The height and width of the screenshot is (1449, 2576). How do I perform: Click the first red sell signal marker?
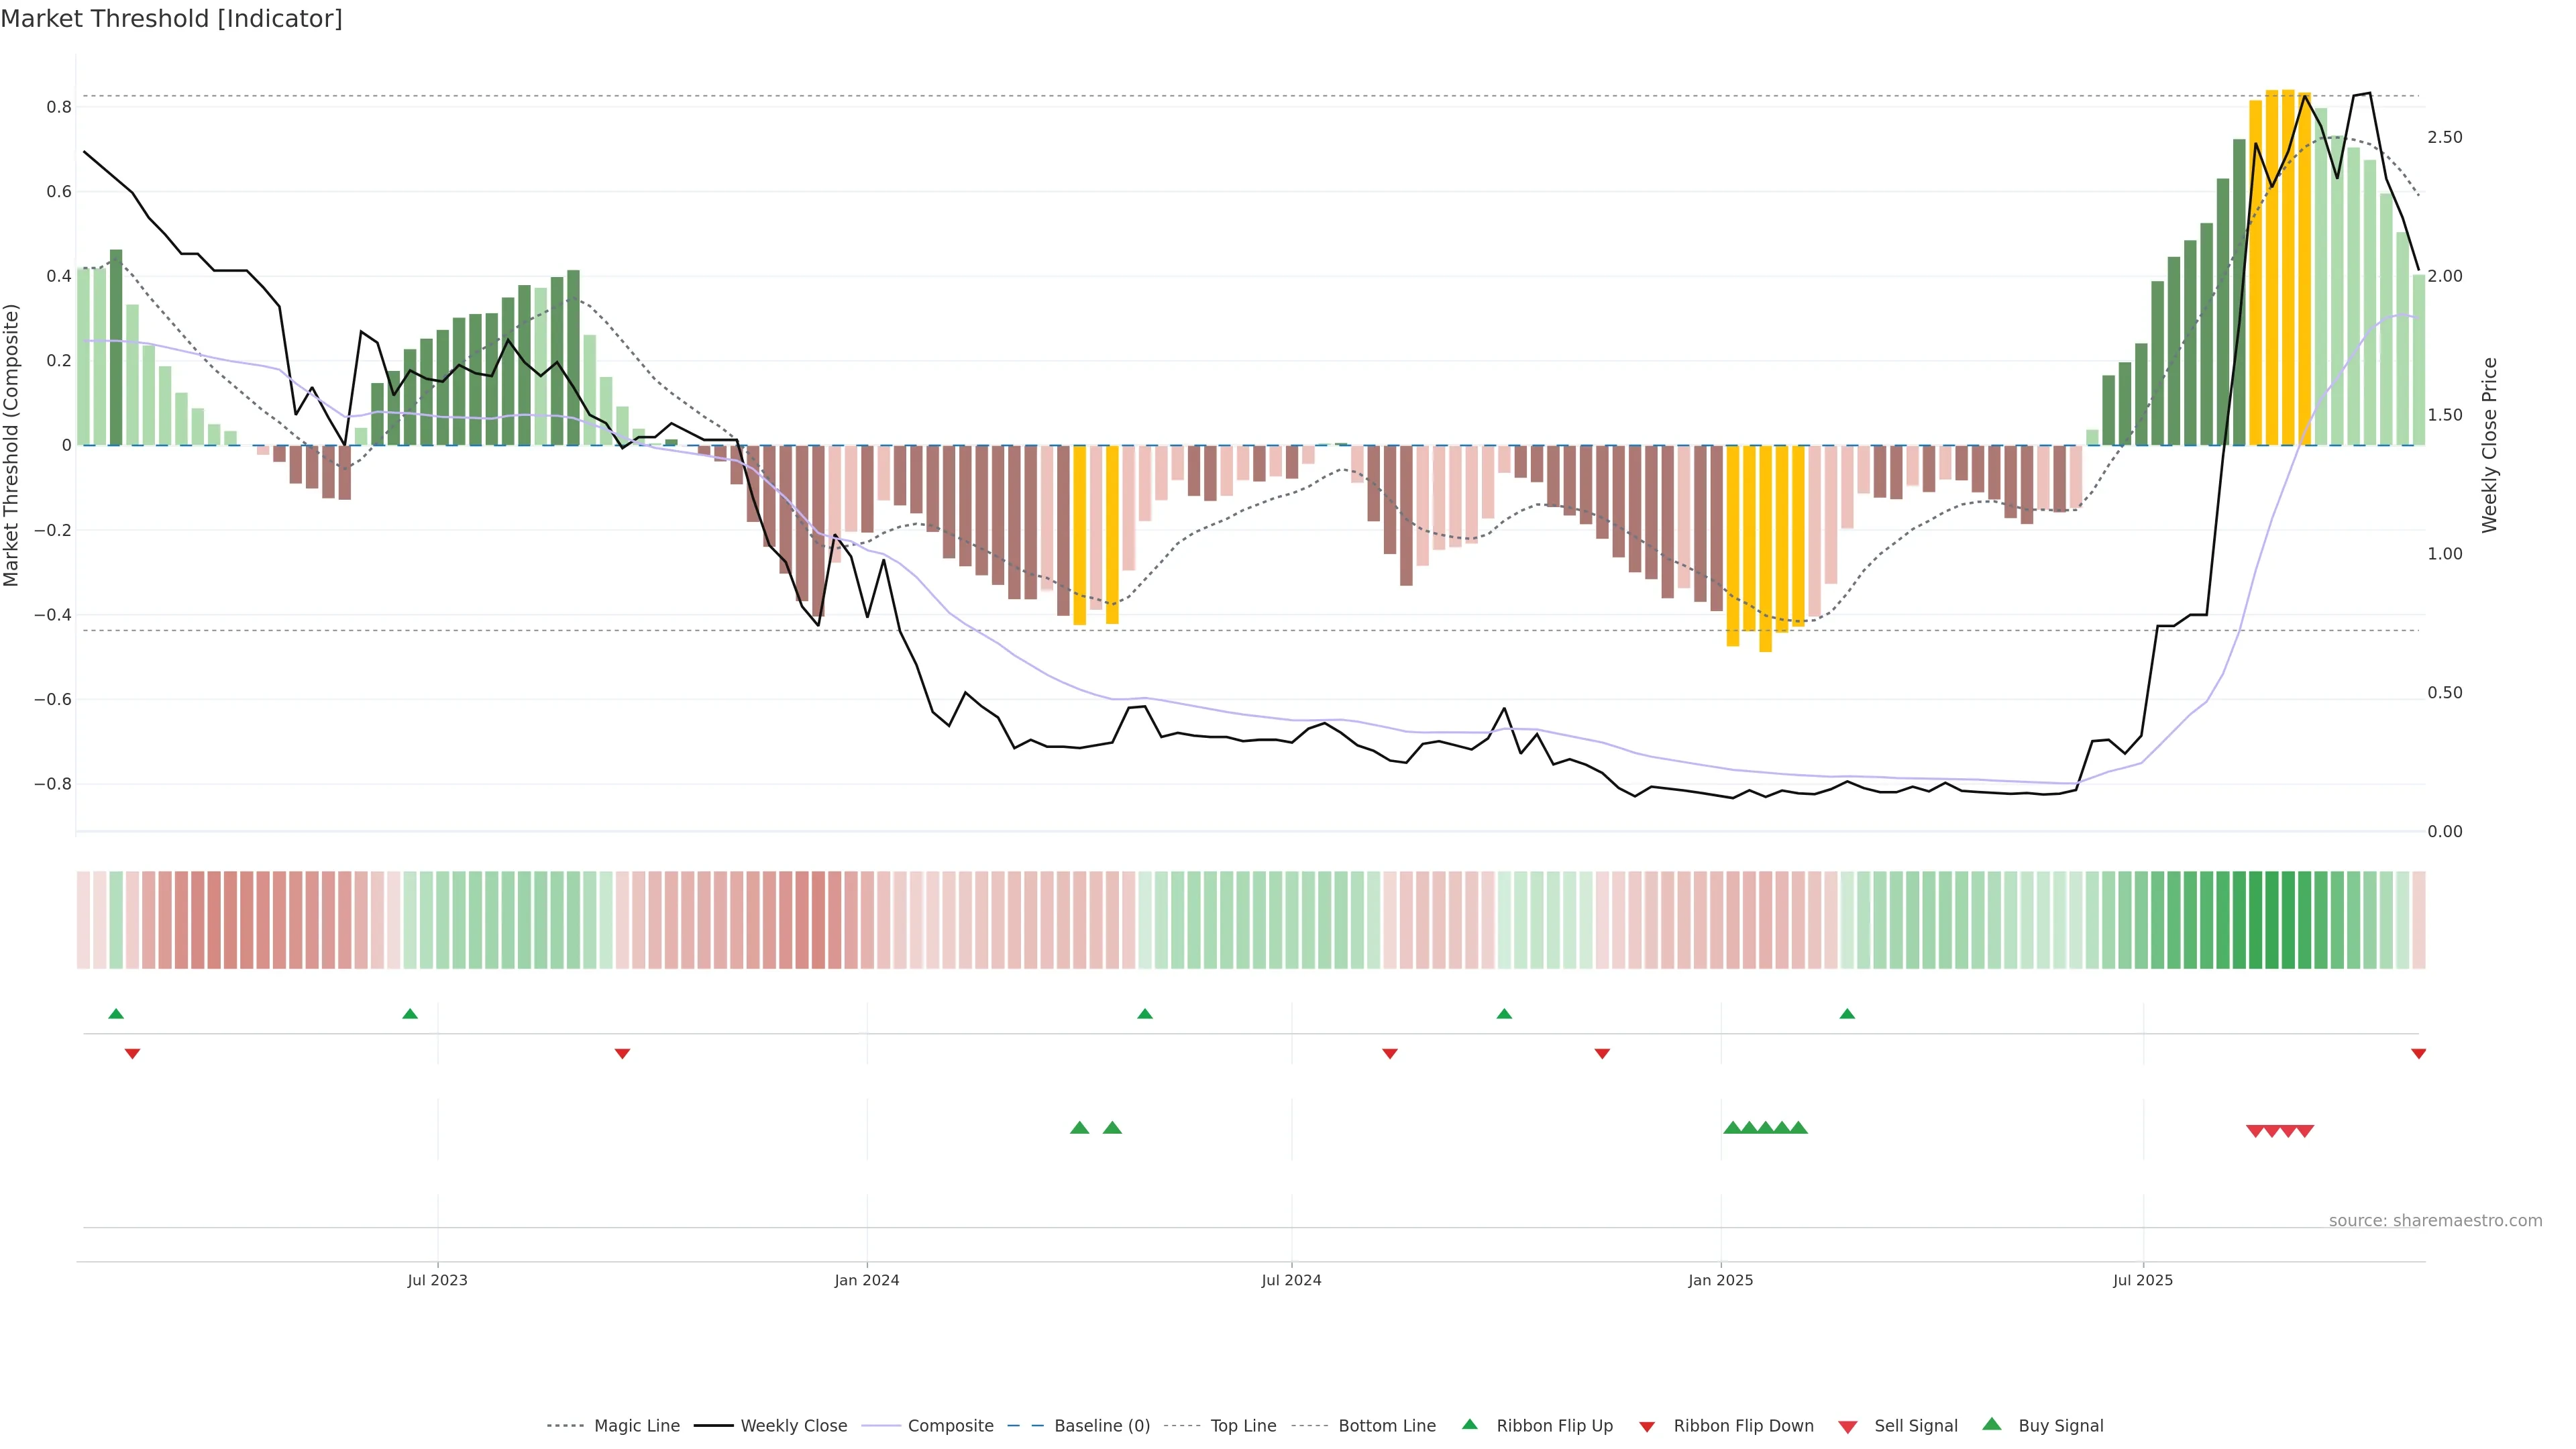coord(2255,1131)
